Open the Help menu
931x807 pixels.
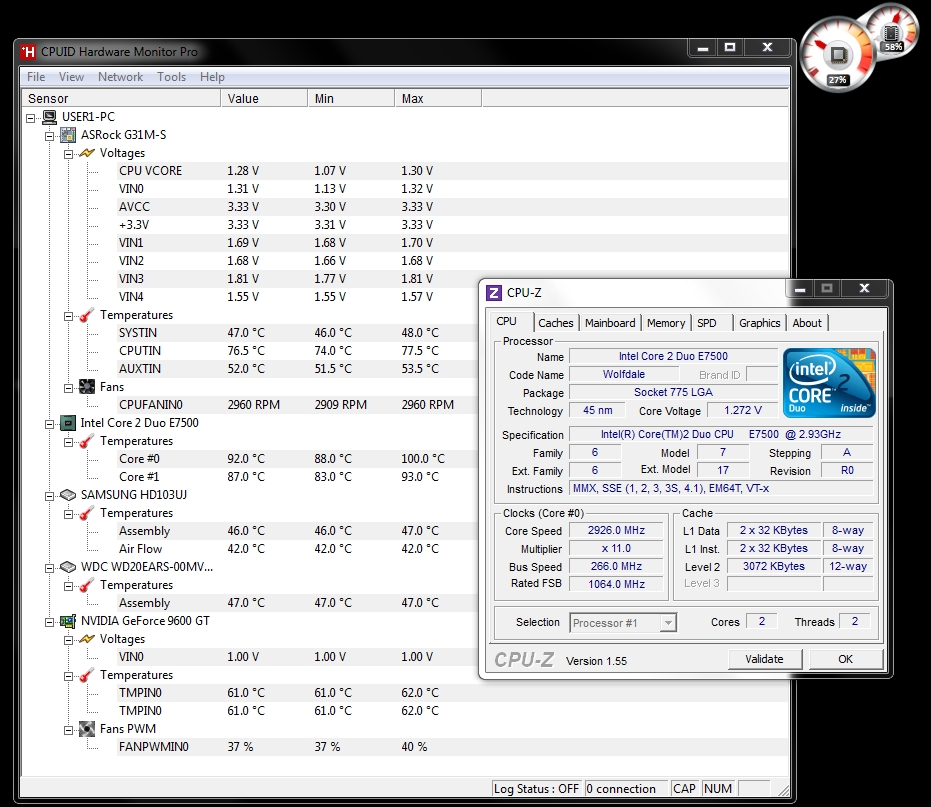click(x=212, y=77)
